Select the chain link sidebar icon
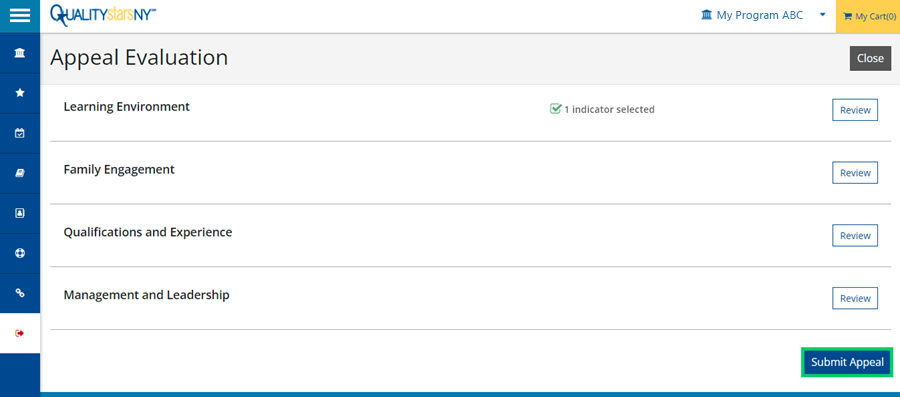The width and height of the screenshot is (900, 397). click(x=20, y=293)
